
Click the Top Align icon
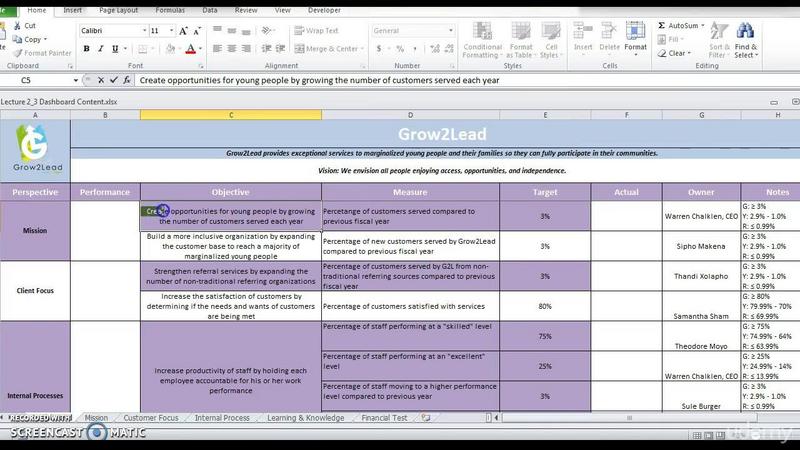tap(217, 31)
